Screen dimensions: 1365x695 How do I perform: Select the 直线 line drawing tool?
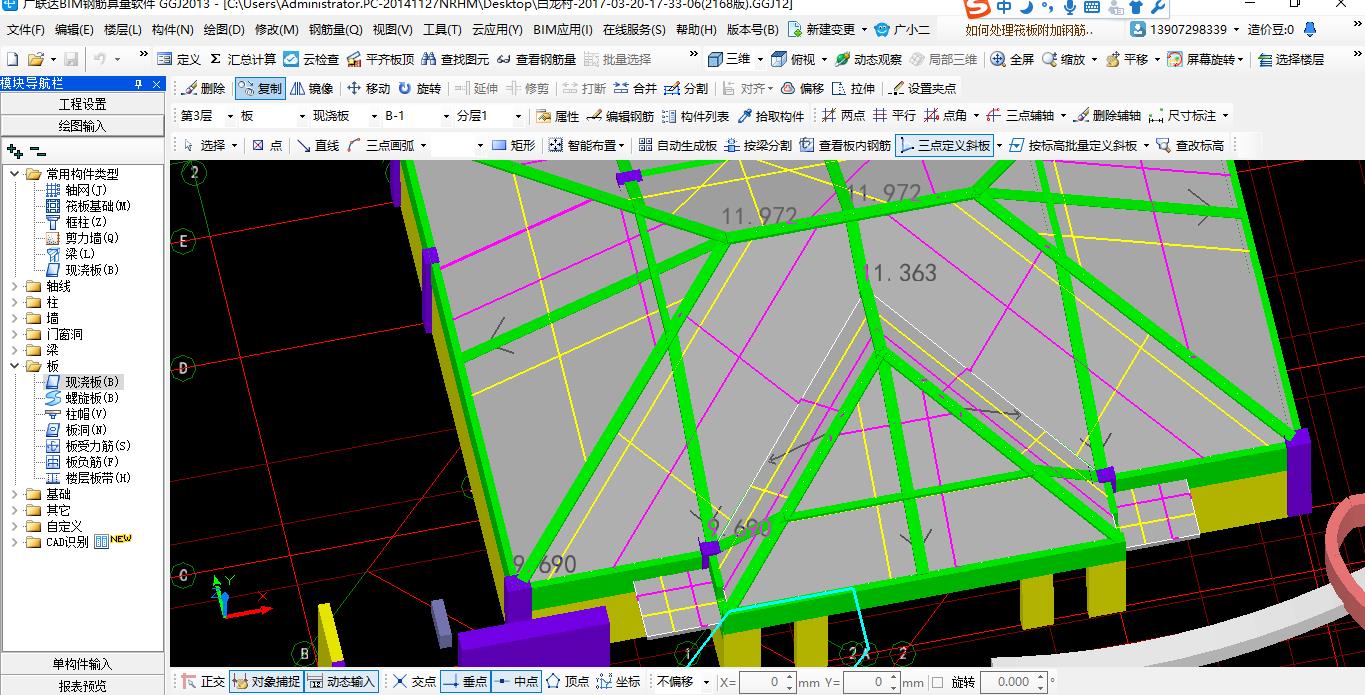click(318, 145)
